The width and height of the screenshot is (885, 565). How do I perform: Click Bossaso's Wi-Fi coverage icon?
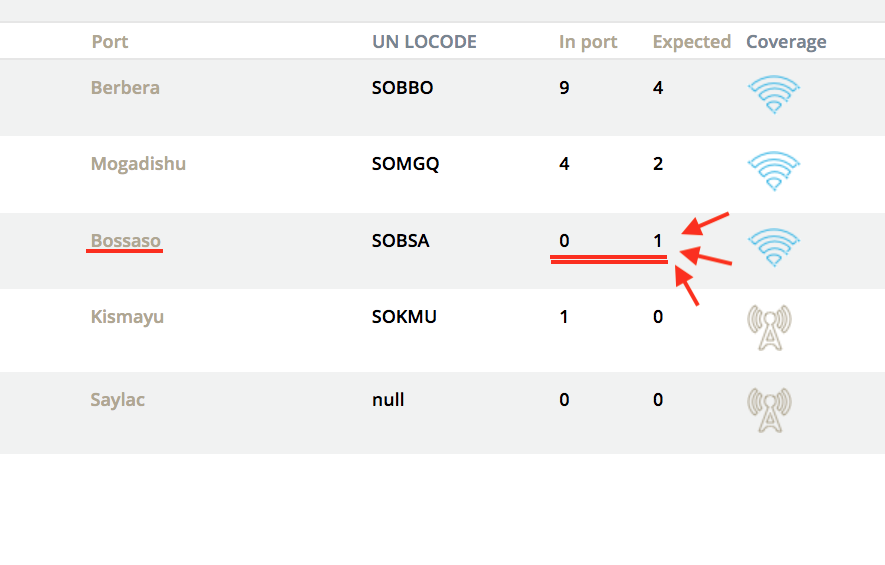(x=773, y=247)
